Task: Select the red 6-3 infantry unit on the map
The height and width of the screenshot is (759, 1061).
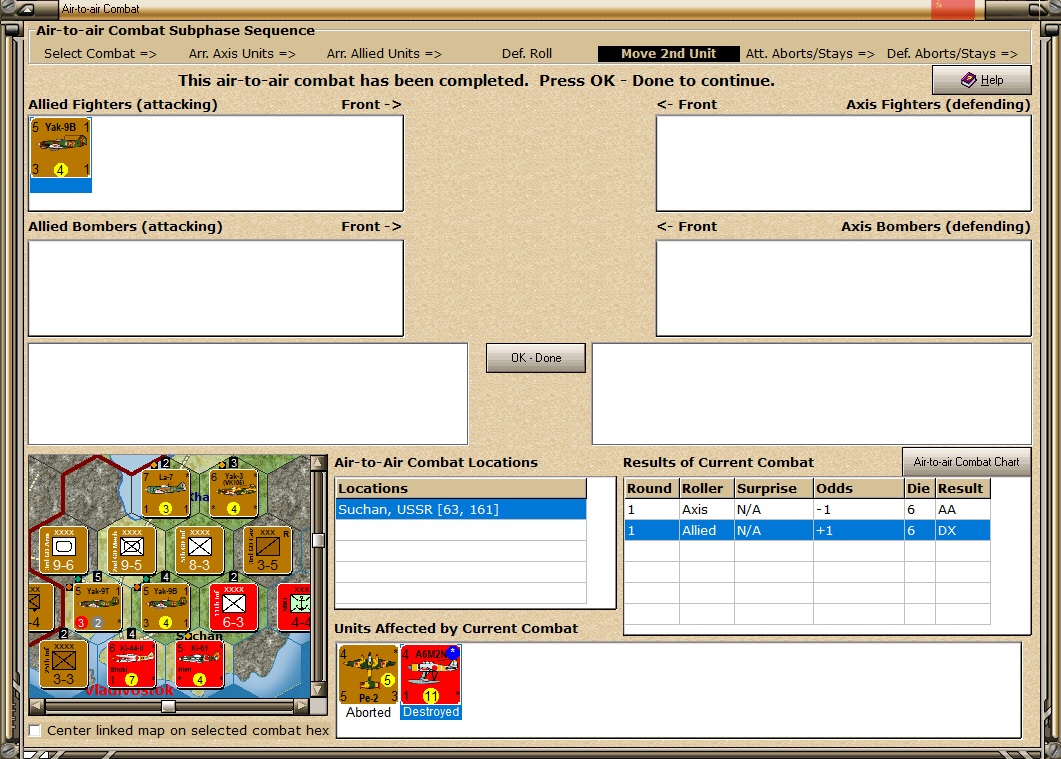Action: click(x=233, y=607)
